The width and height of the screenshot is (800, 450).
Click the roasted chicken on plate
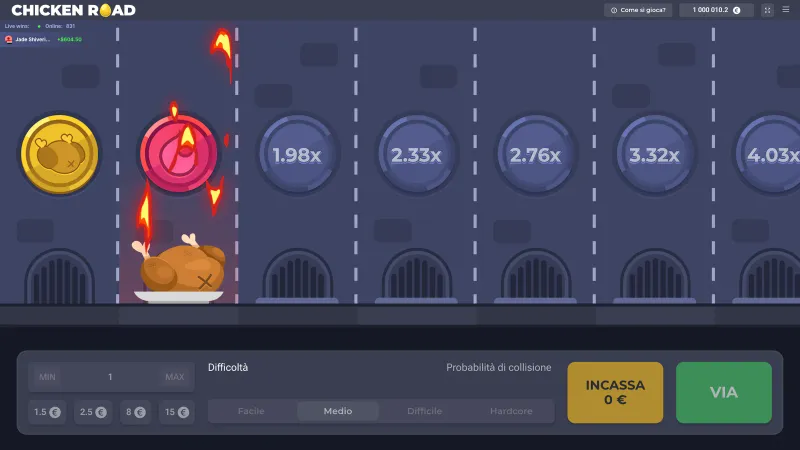tap(179, 269)
